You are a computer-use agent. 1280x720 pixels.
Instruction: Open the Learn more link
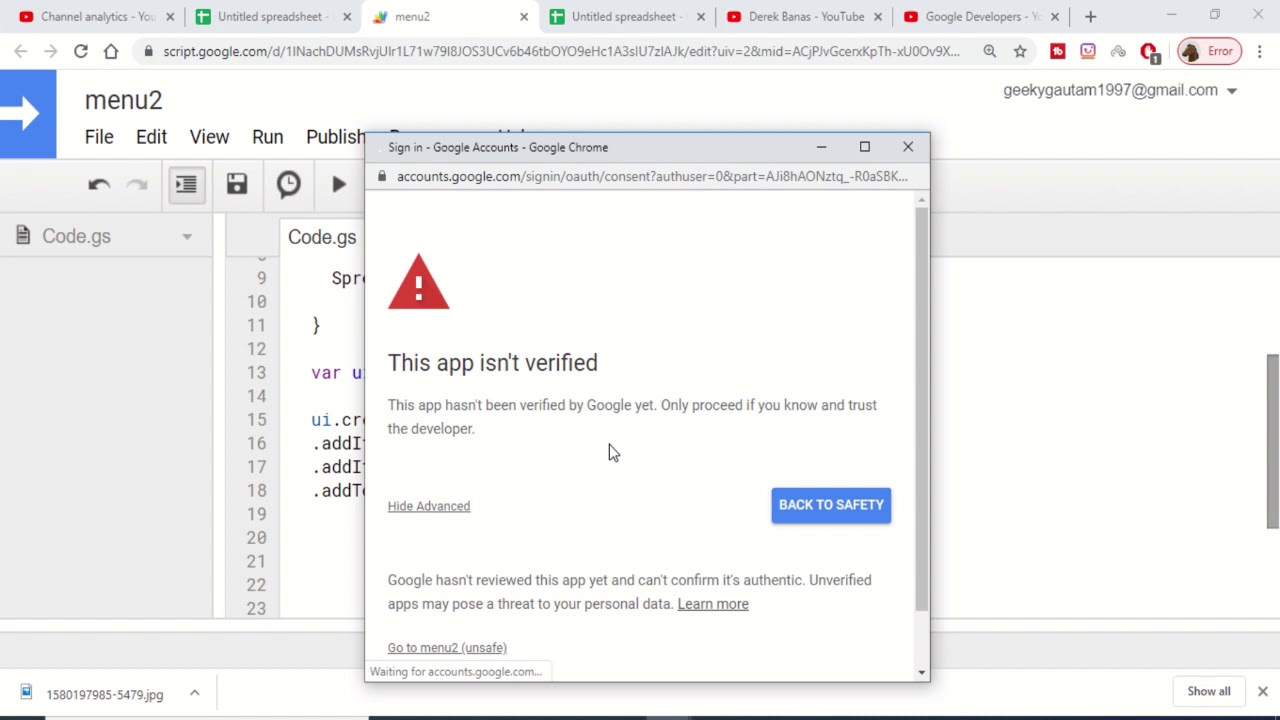pos(712,604)
